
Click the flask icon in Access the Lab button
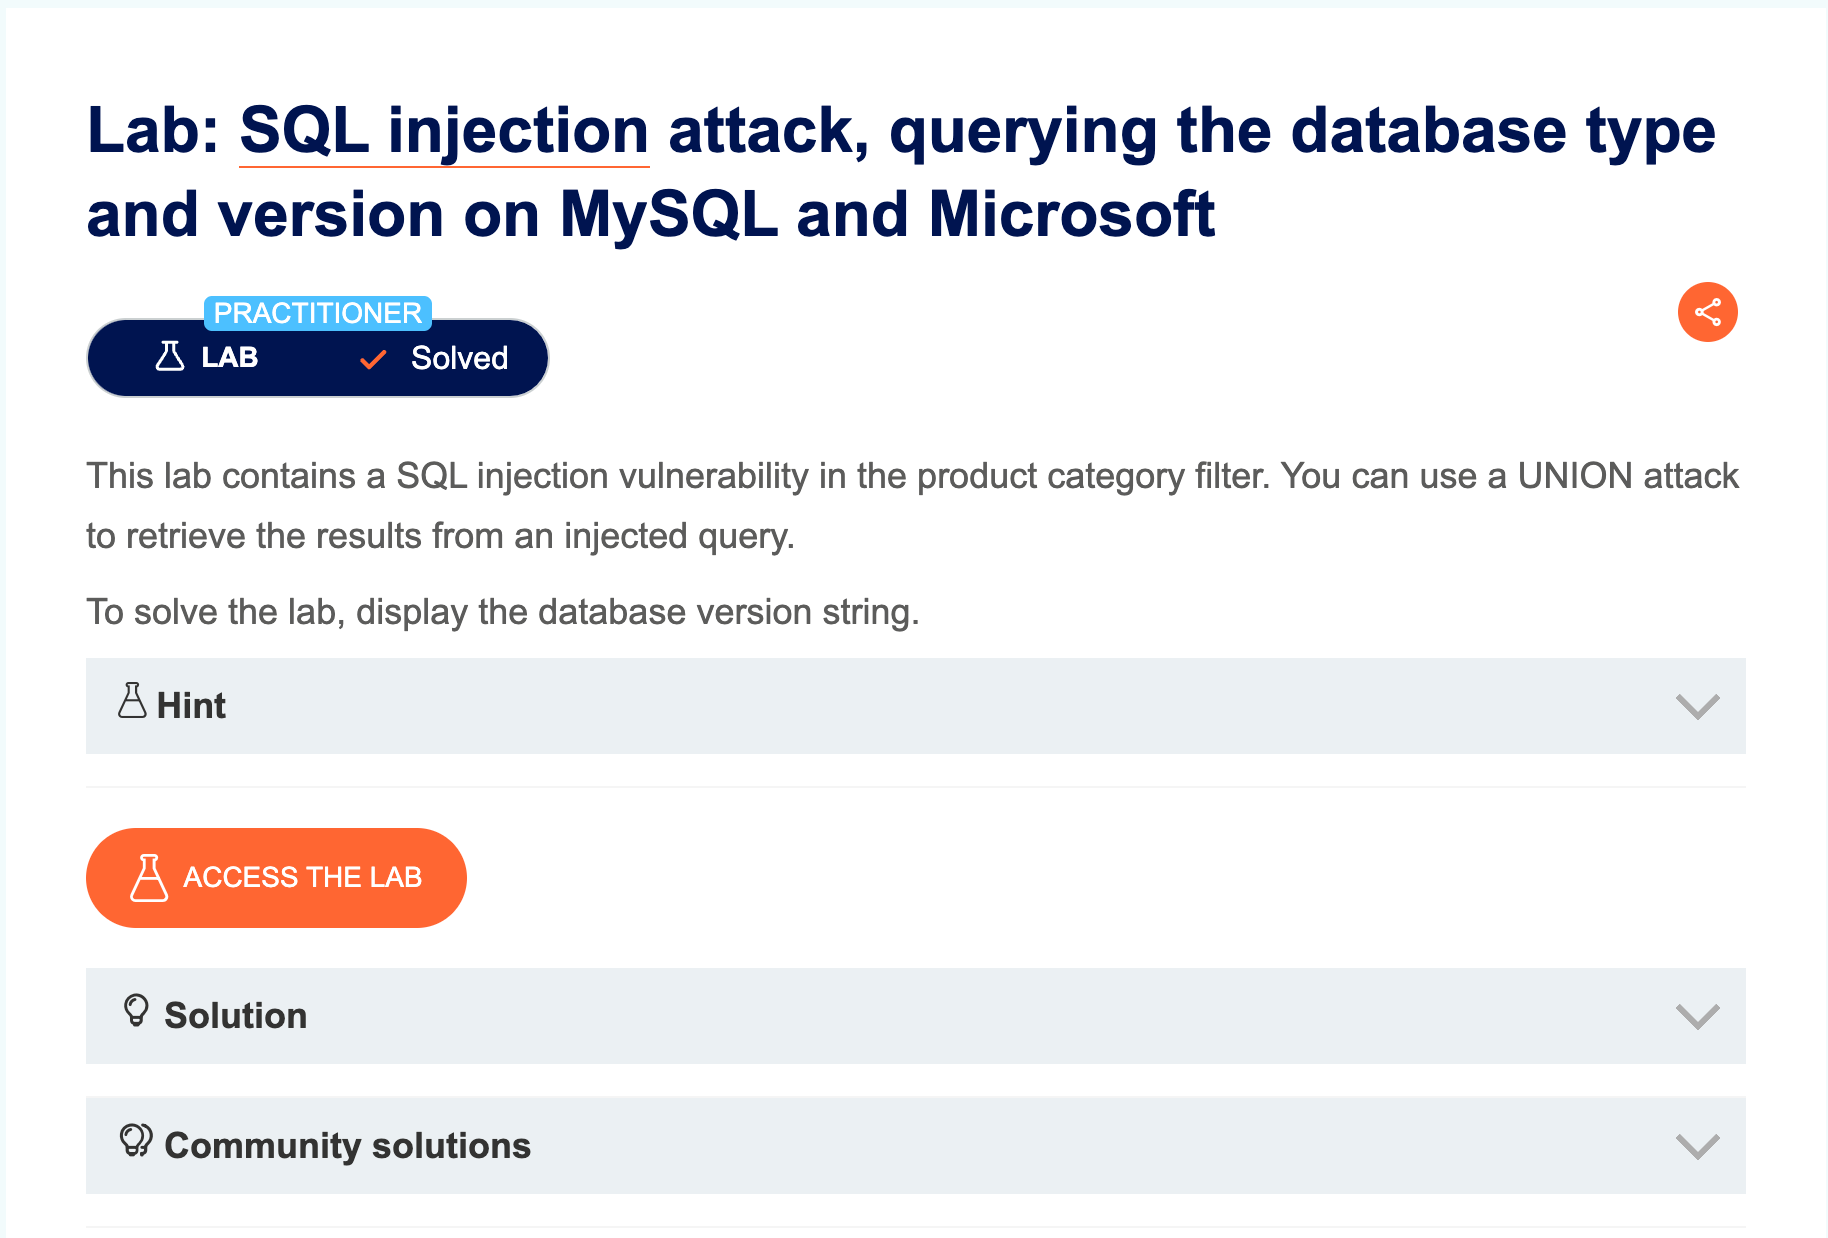tap(149, 877)
